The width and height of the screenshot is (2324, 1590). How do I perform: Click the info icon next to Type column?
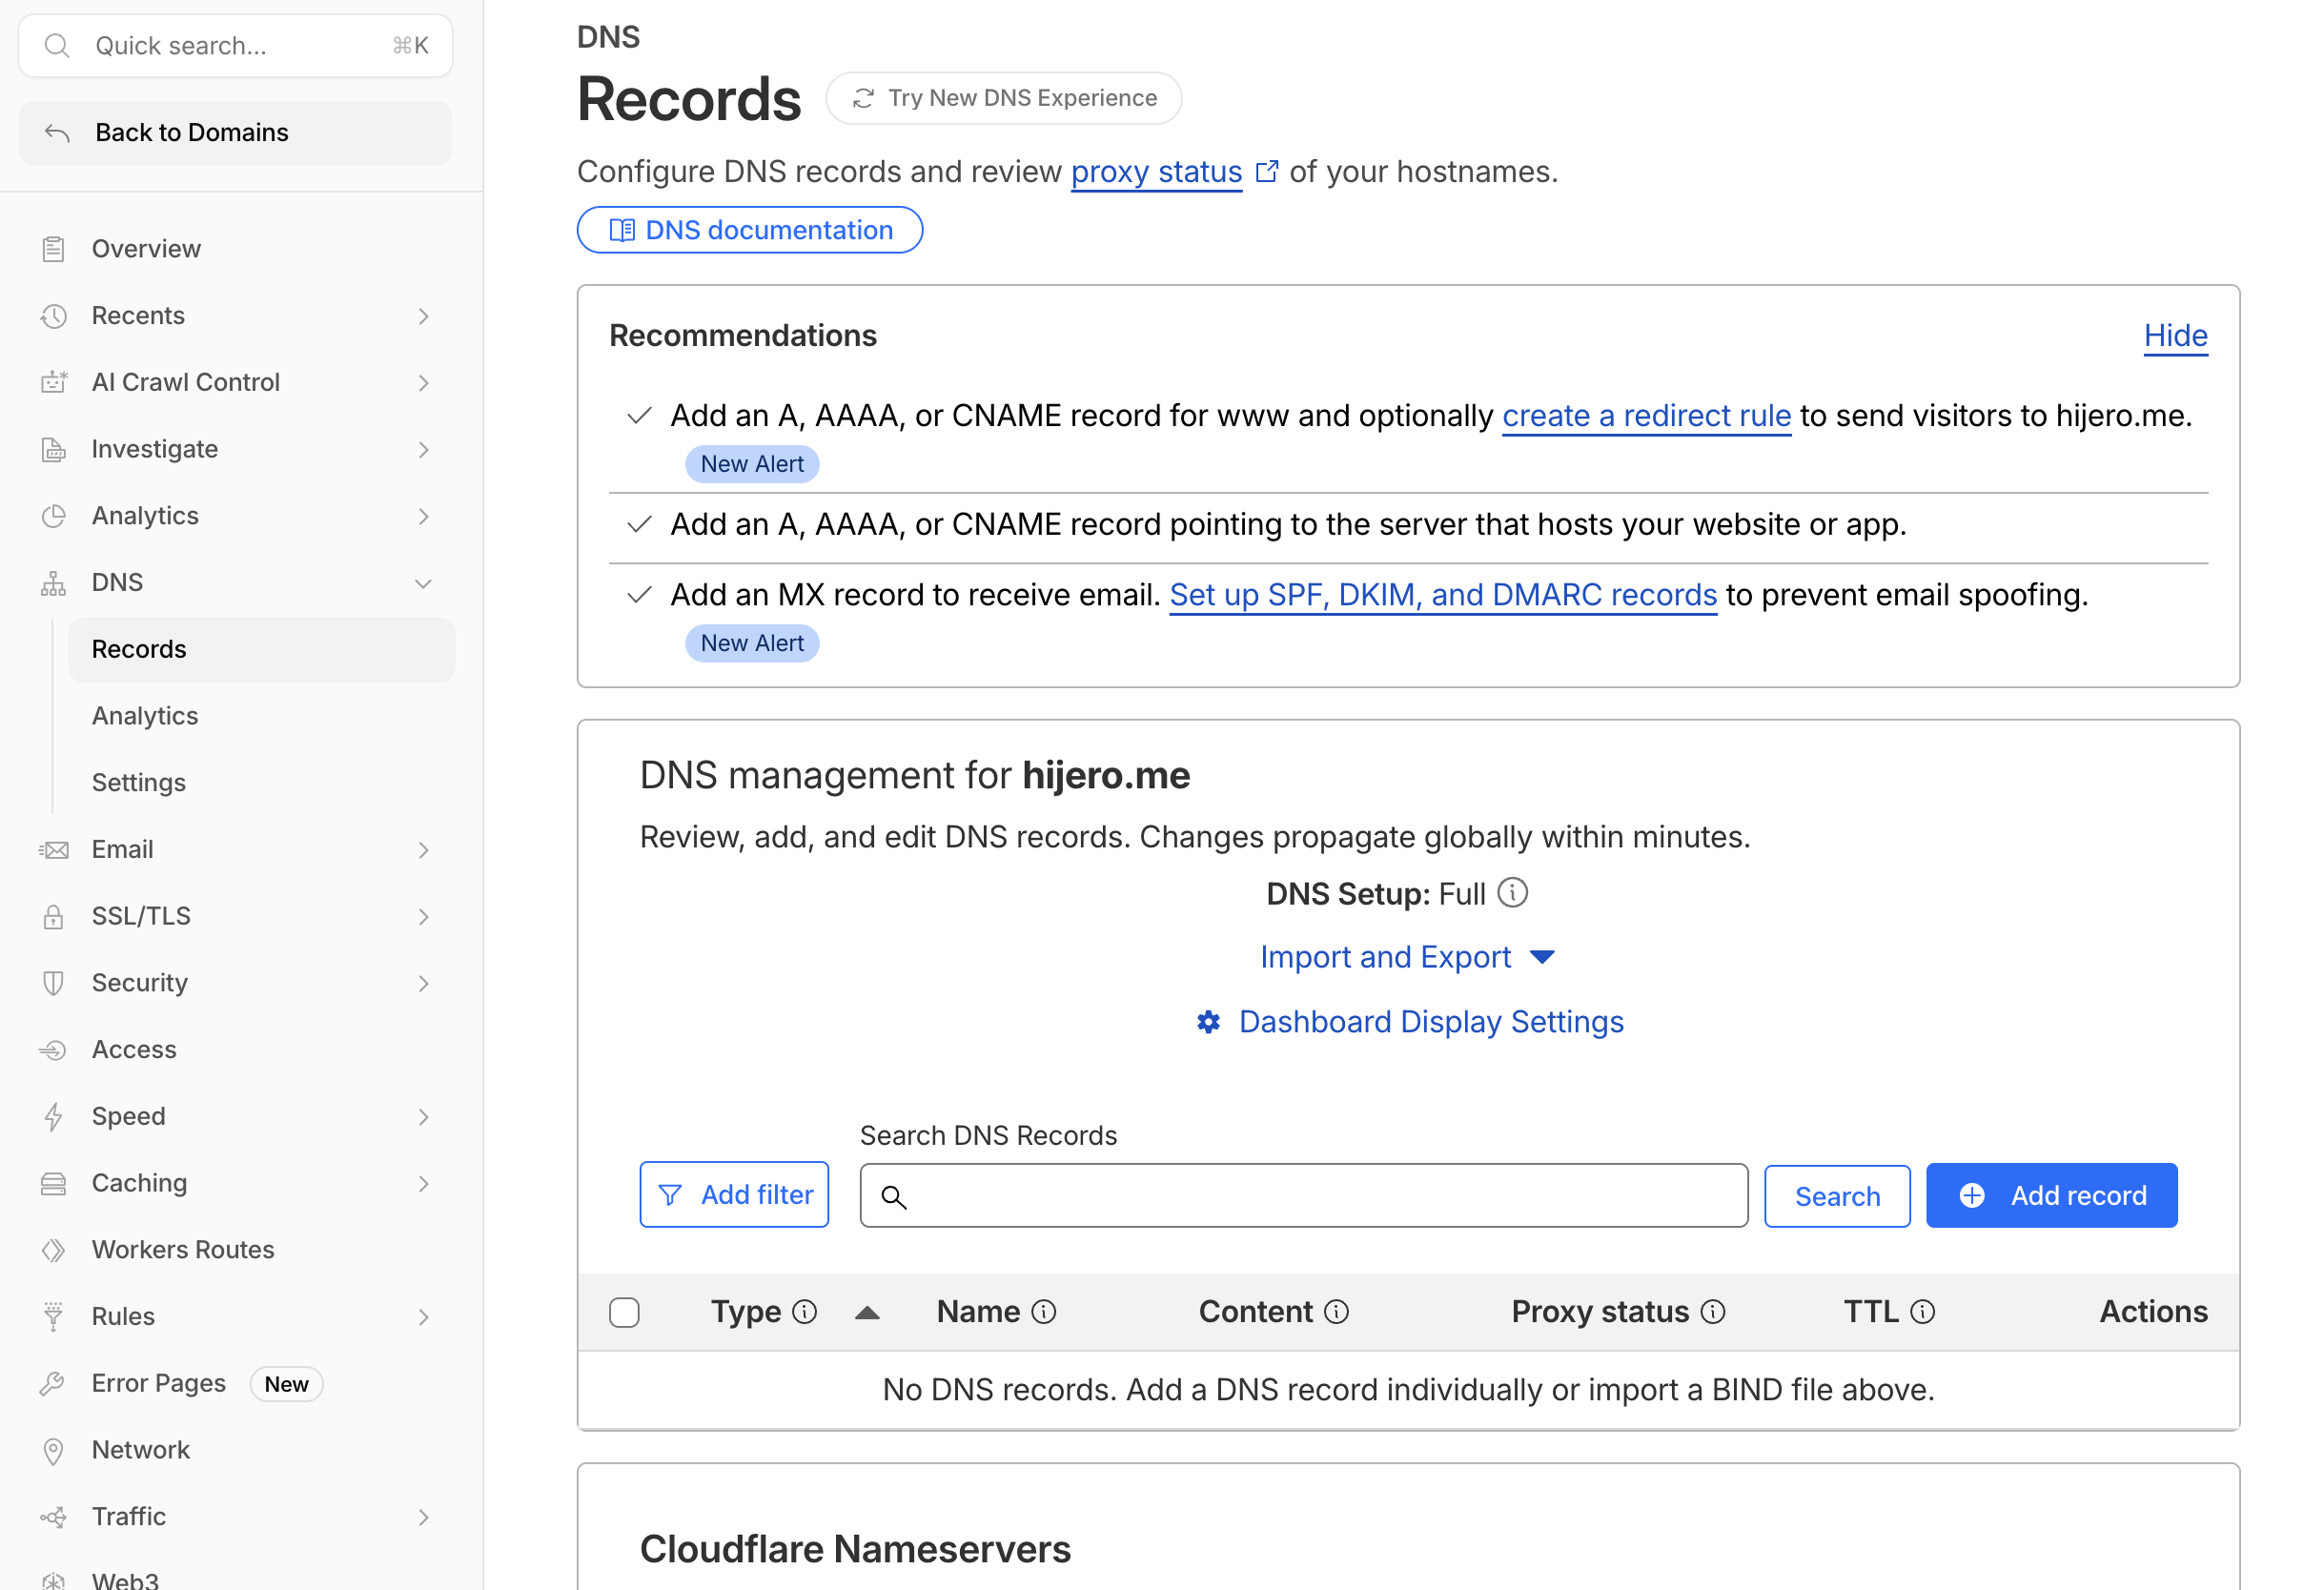point(805,1312)
